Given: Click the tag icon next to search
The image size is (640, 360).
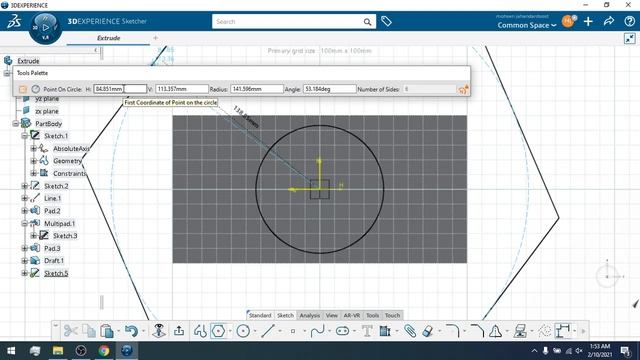Looking at the screenshot, I should click(x=386, y=21).
